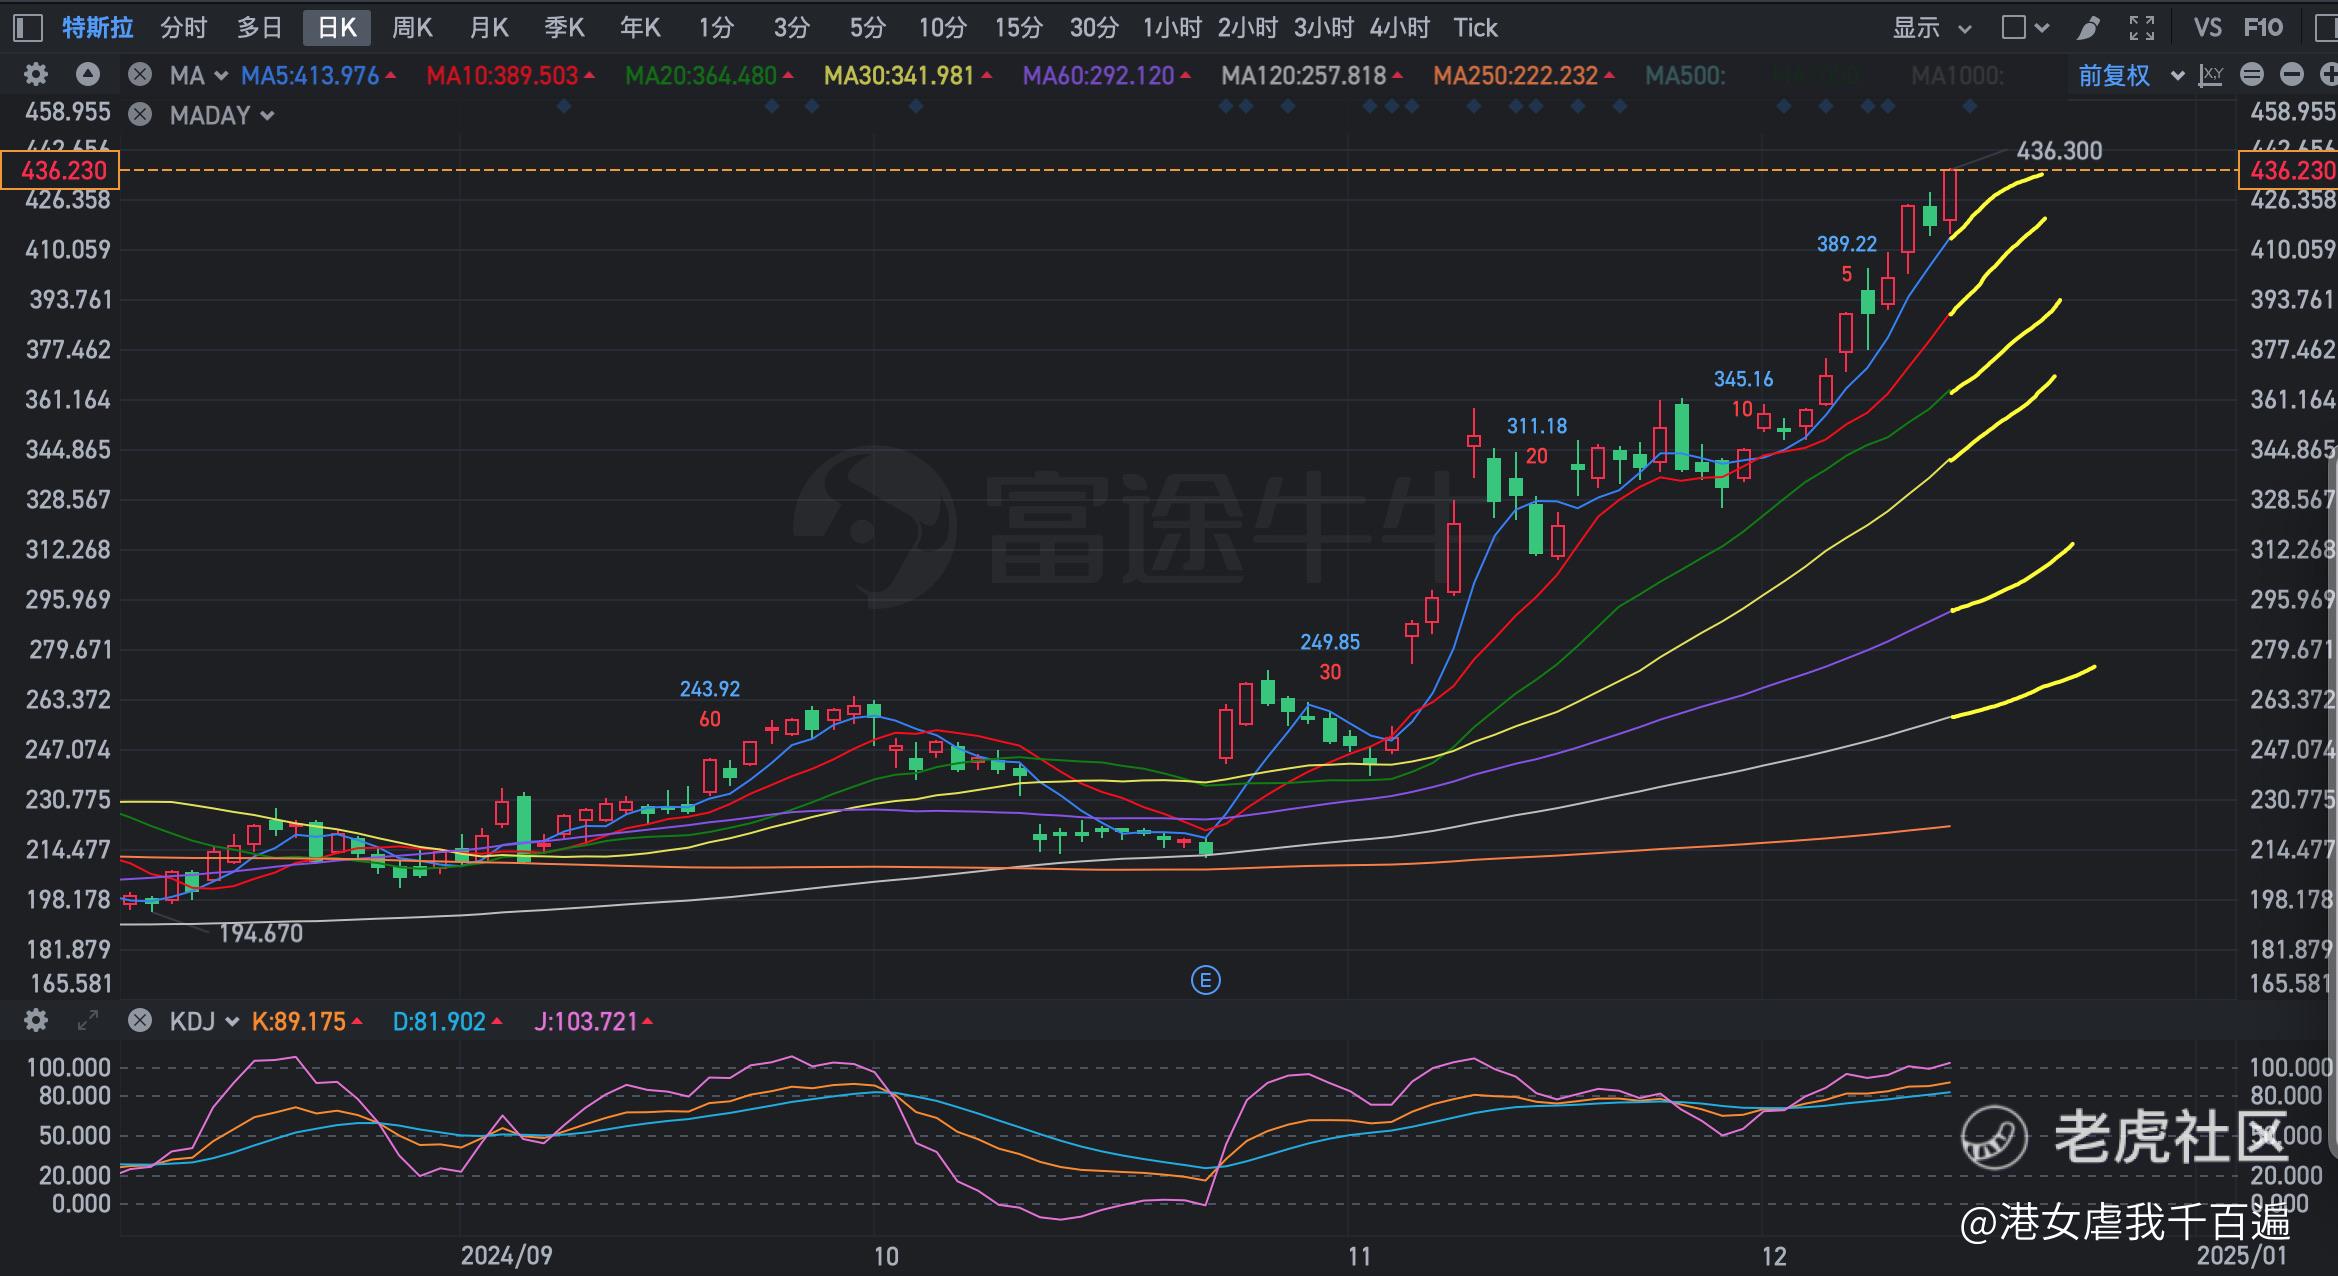Screen dimensions: 2338x1276
Task: Select 30分 interval
Action: coord(1094,28)
